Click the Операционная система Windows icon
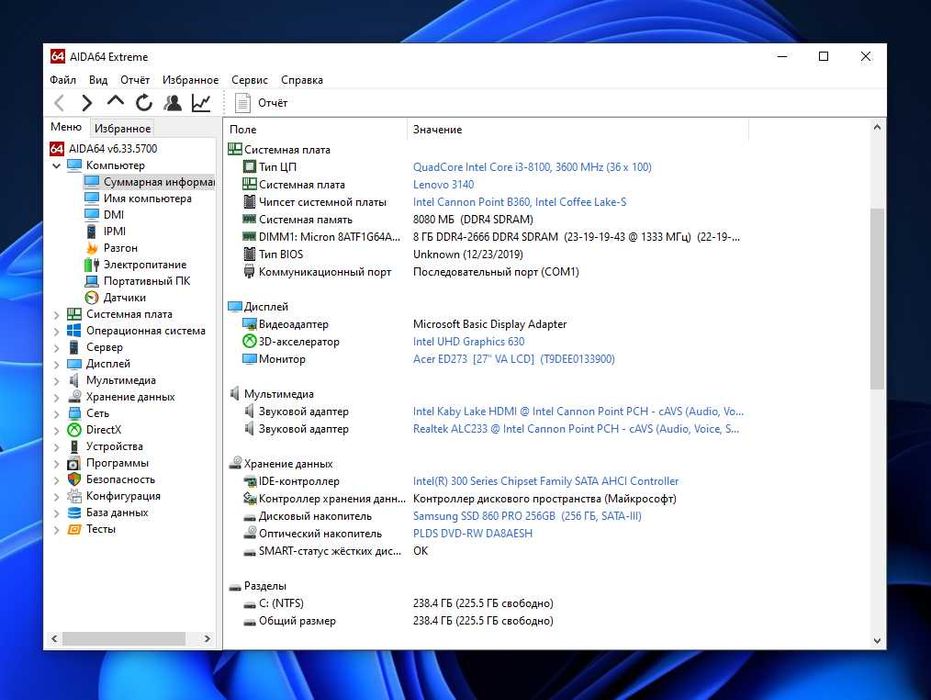 click(x=74, y=331)
